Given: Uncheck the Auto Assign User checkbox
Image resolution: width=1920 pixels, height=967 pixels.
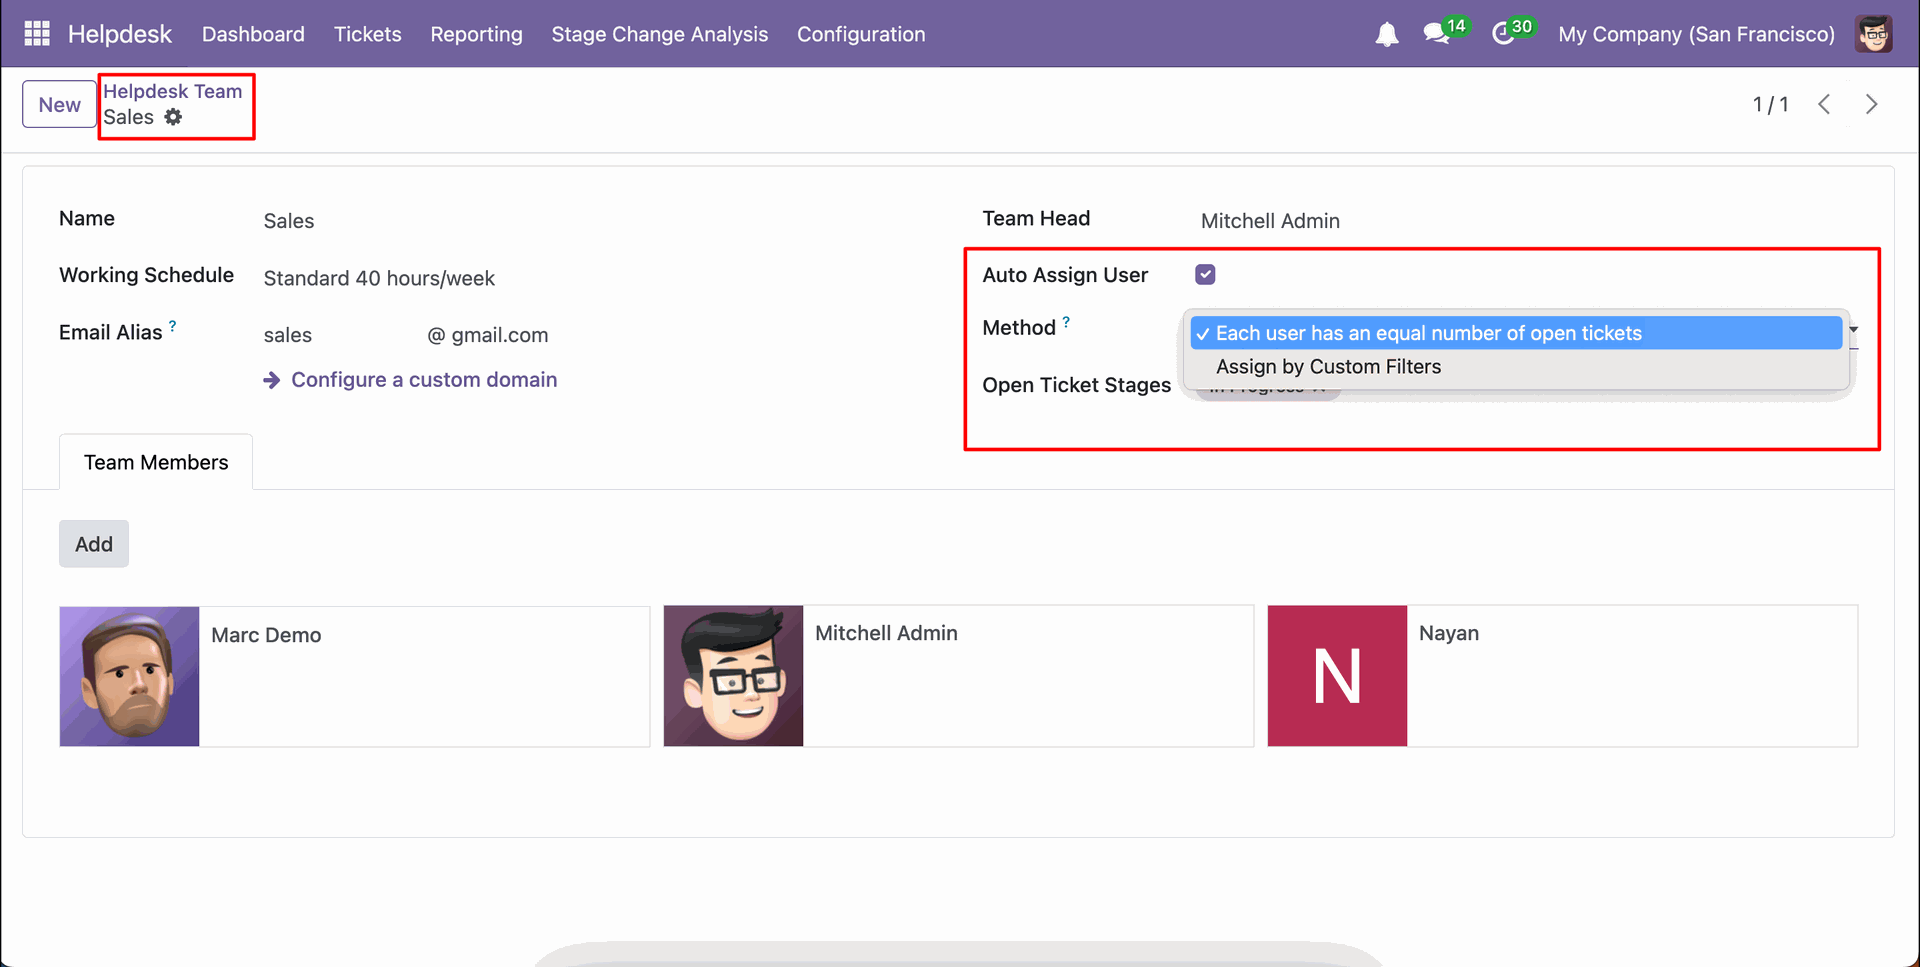Looking at the screenshot, I should click(x=1205, y=275).
